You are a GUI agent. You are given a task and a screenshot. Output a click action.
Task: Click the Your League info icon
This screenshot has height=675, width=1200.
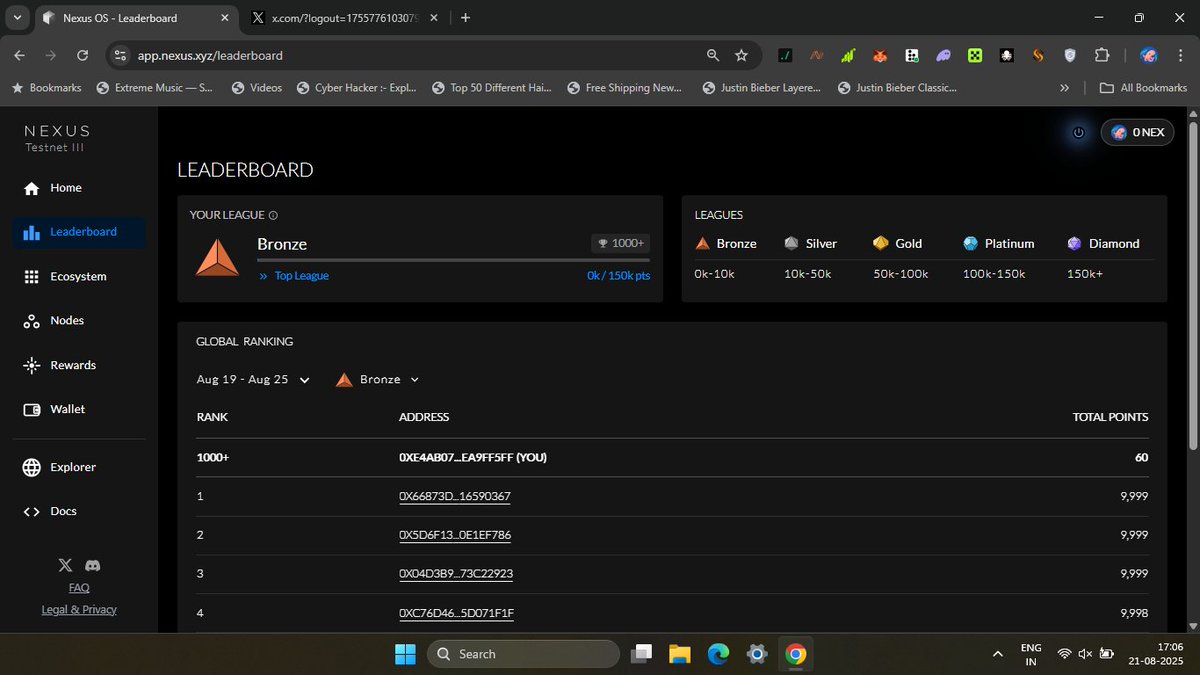[273, 215]
